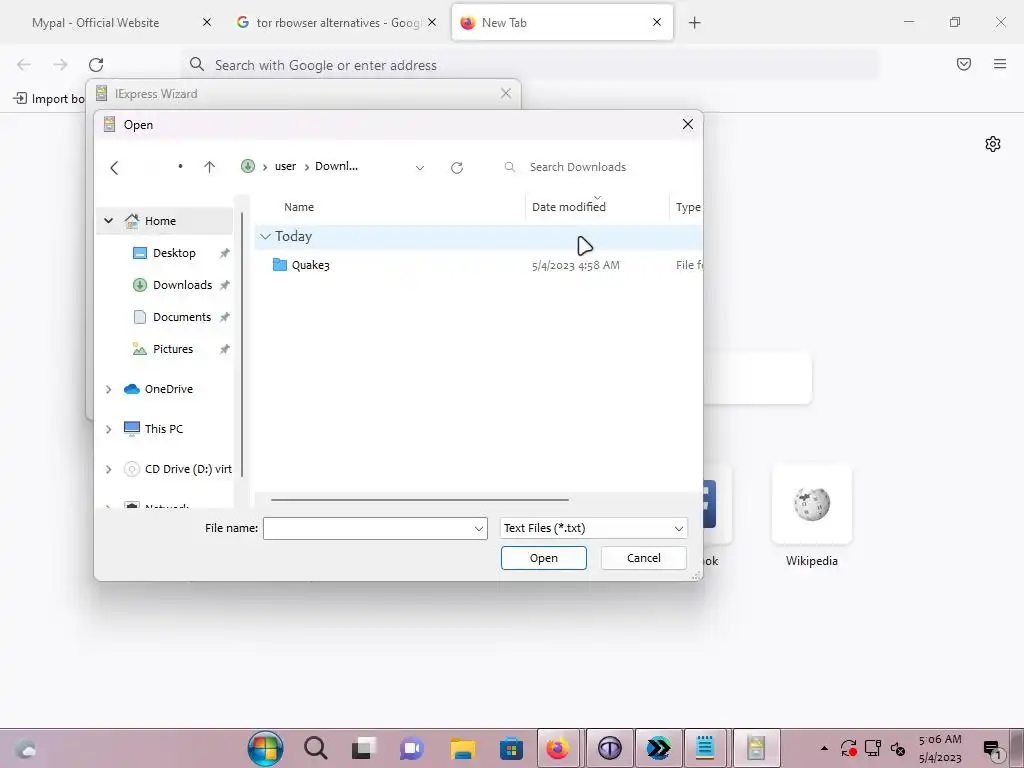Click the Cancel button
The image size is (1024, 768).
click(x=643, y=558)
